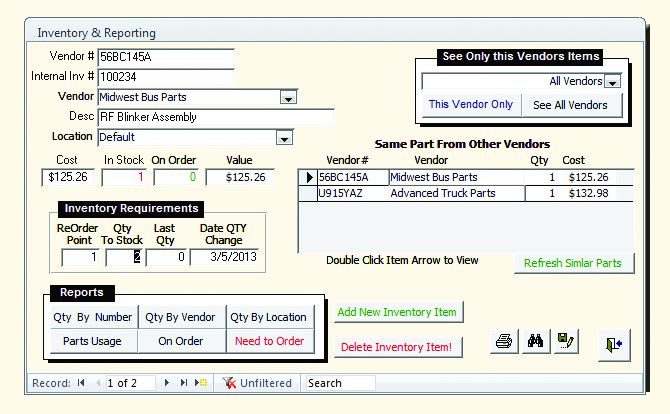
Task: Click the Qty To Stock field
Action: coord(123,257)
